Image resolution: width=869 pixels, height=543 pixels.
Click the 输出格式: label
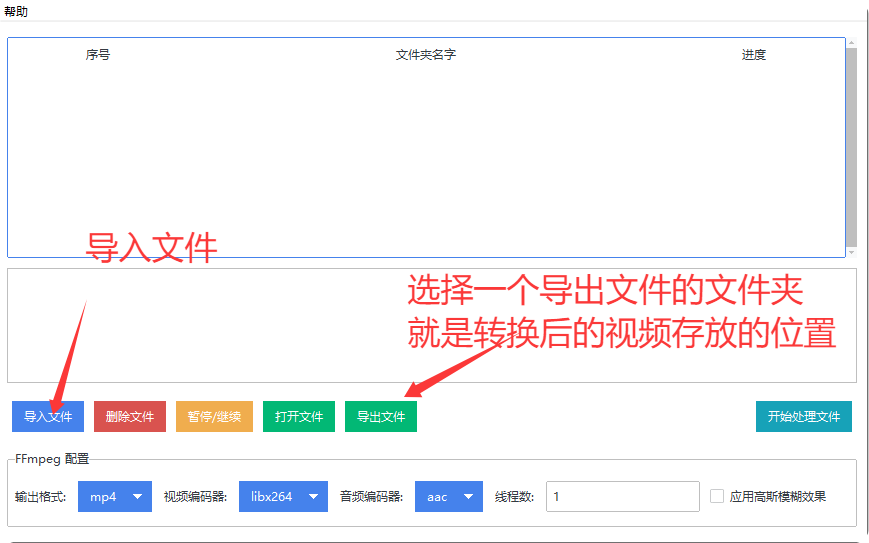tap(40, 496)
